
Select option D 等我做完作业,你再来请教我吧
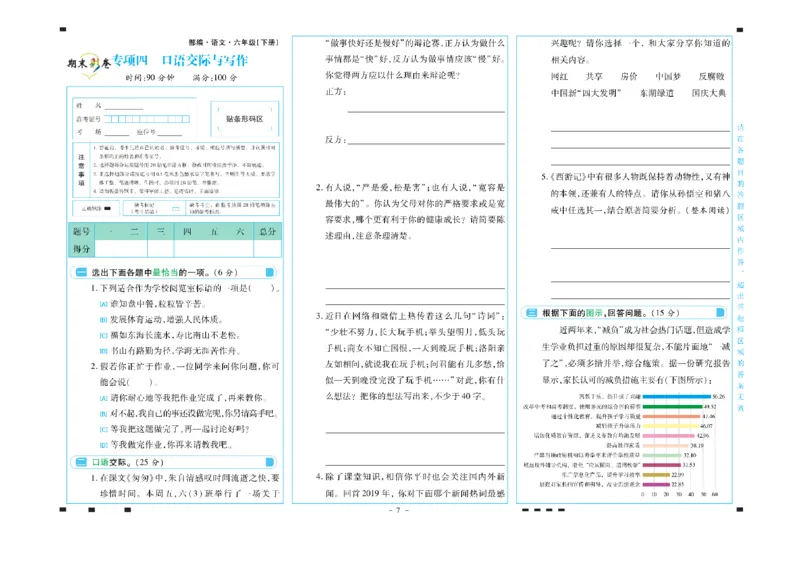pos(166,445)
